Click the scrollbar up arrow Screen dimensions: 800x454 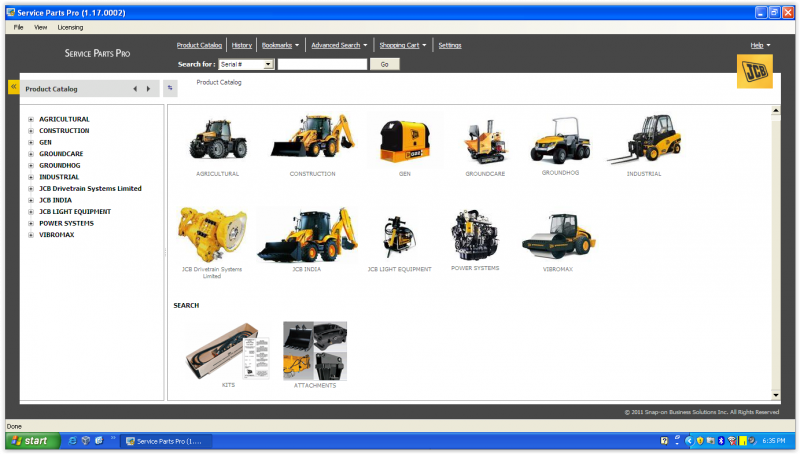[776, 111]
